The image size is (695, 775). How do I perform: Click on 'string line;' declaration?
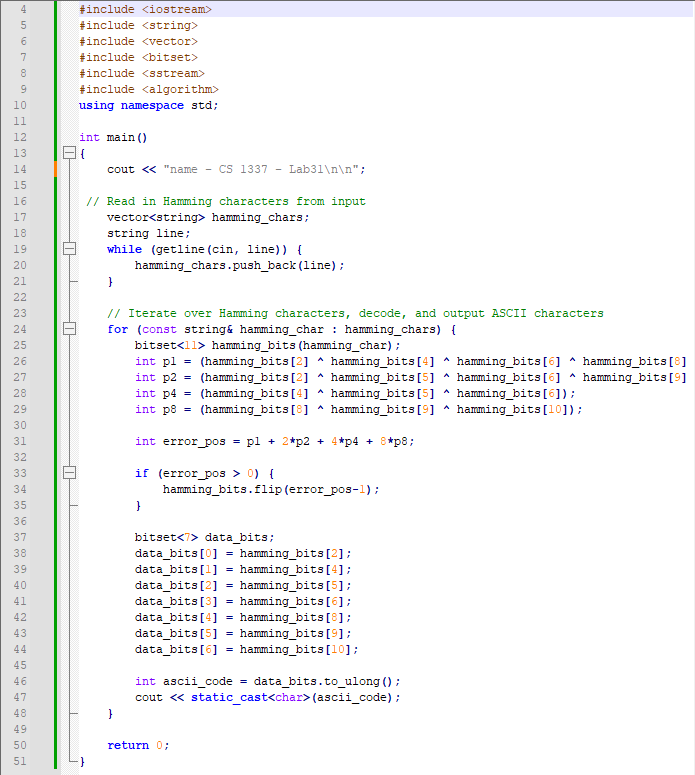click(x=149, y=233)
